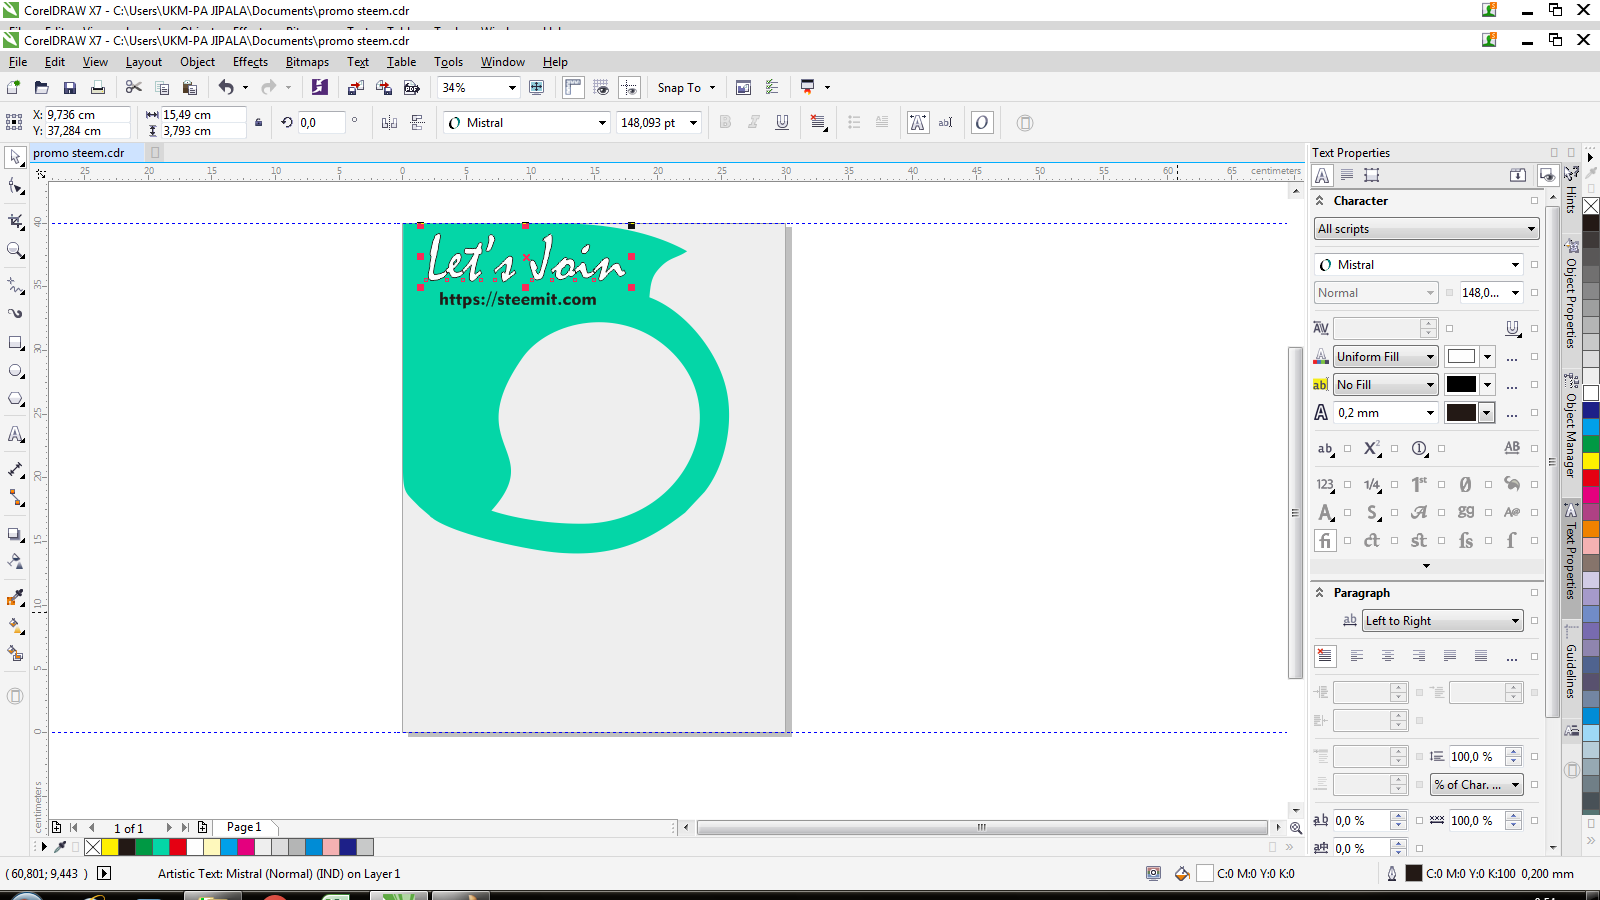
Task: Pick the Rectangle tool
Action: tap(15, 343)
